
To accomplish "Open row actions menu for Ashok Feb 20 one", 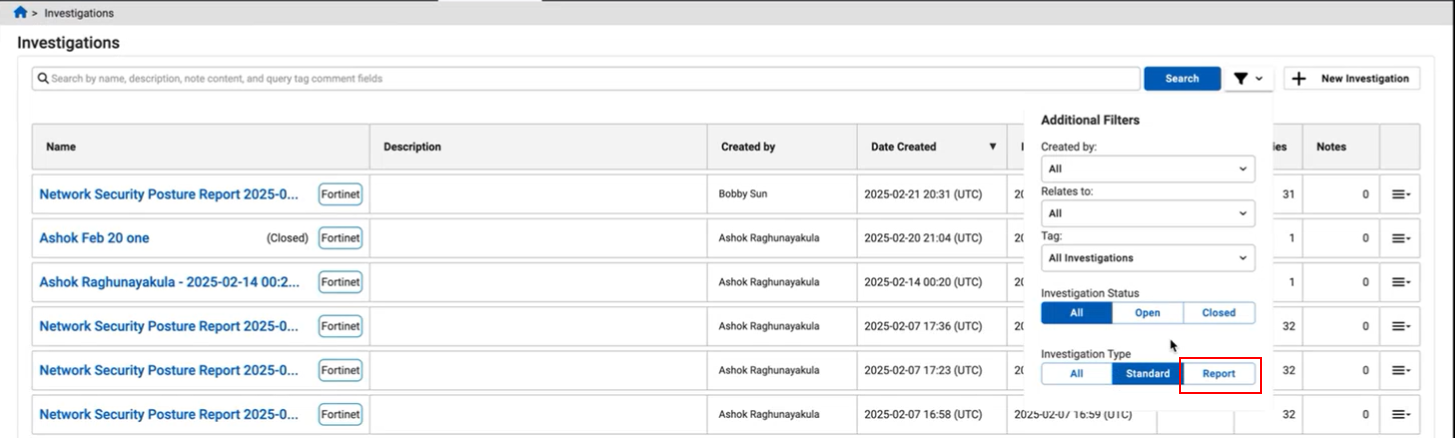I will pos(1400,239).
